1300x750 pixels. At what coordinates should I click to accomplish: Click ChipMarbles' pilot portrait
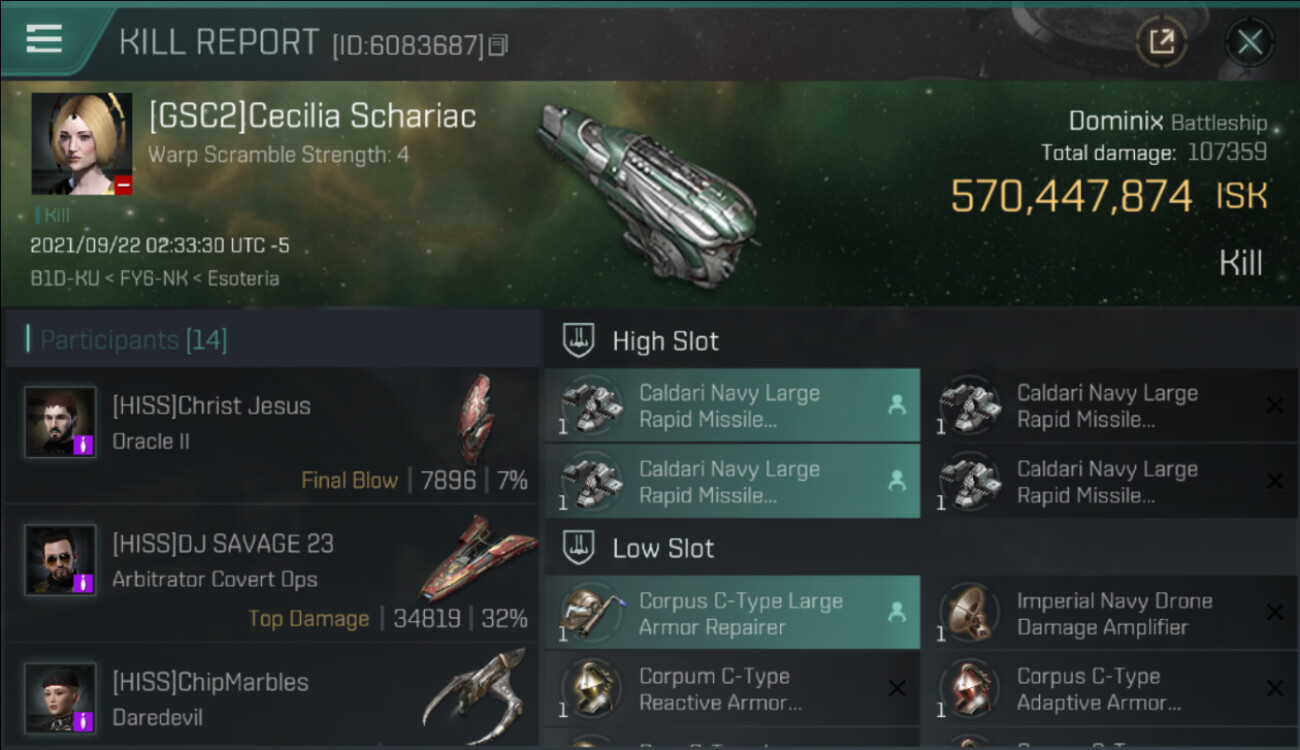(61, 697)
